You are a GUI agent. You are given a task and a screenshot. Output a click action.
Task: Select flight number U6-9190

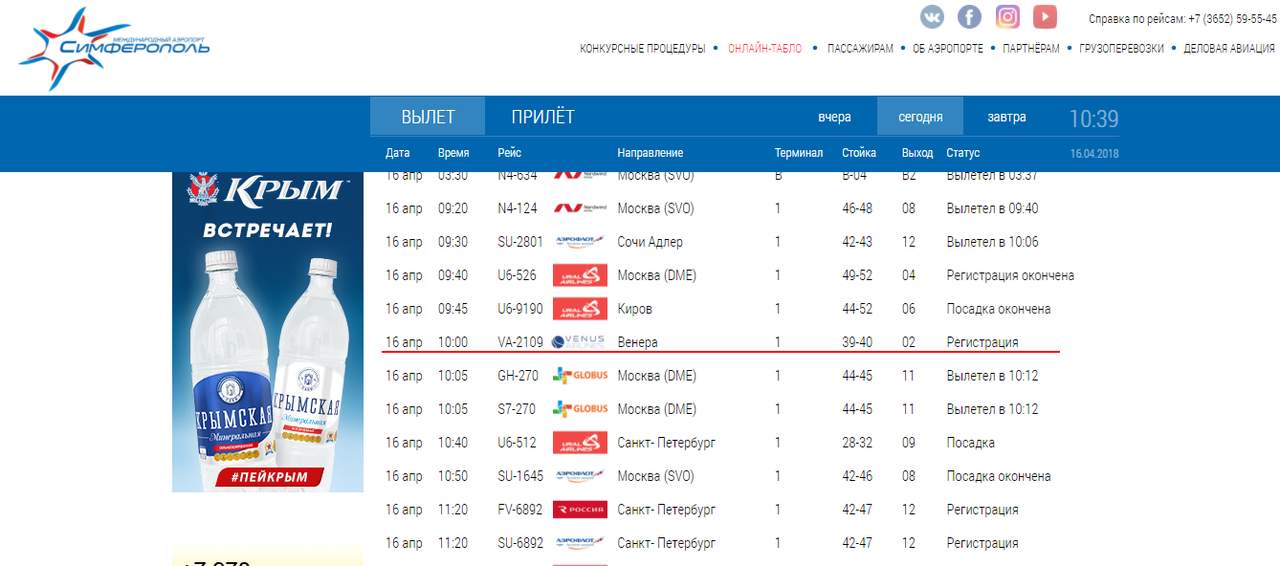tap(521, 309)
